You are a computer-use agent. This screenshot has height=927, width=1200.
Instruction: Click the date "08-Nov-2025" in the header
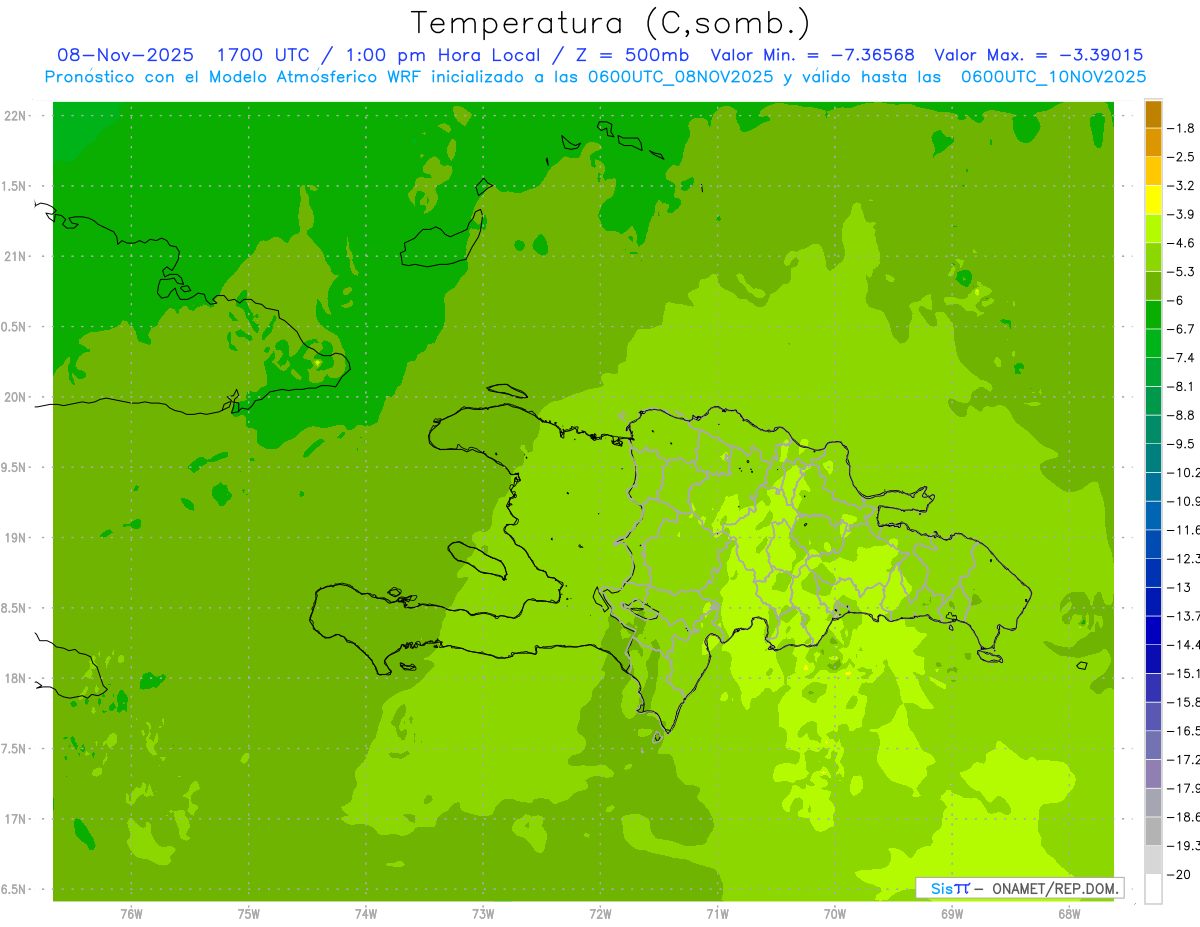coord(125,55)
